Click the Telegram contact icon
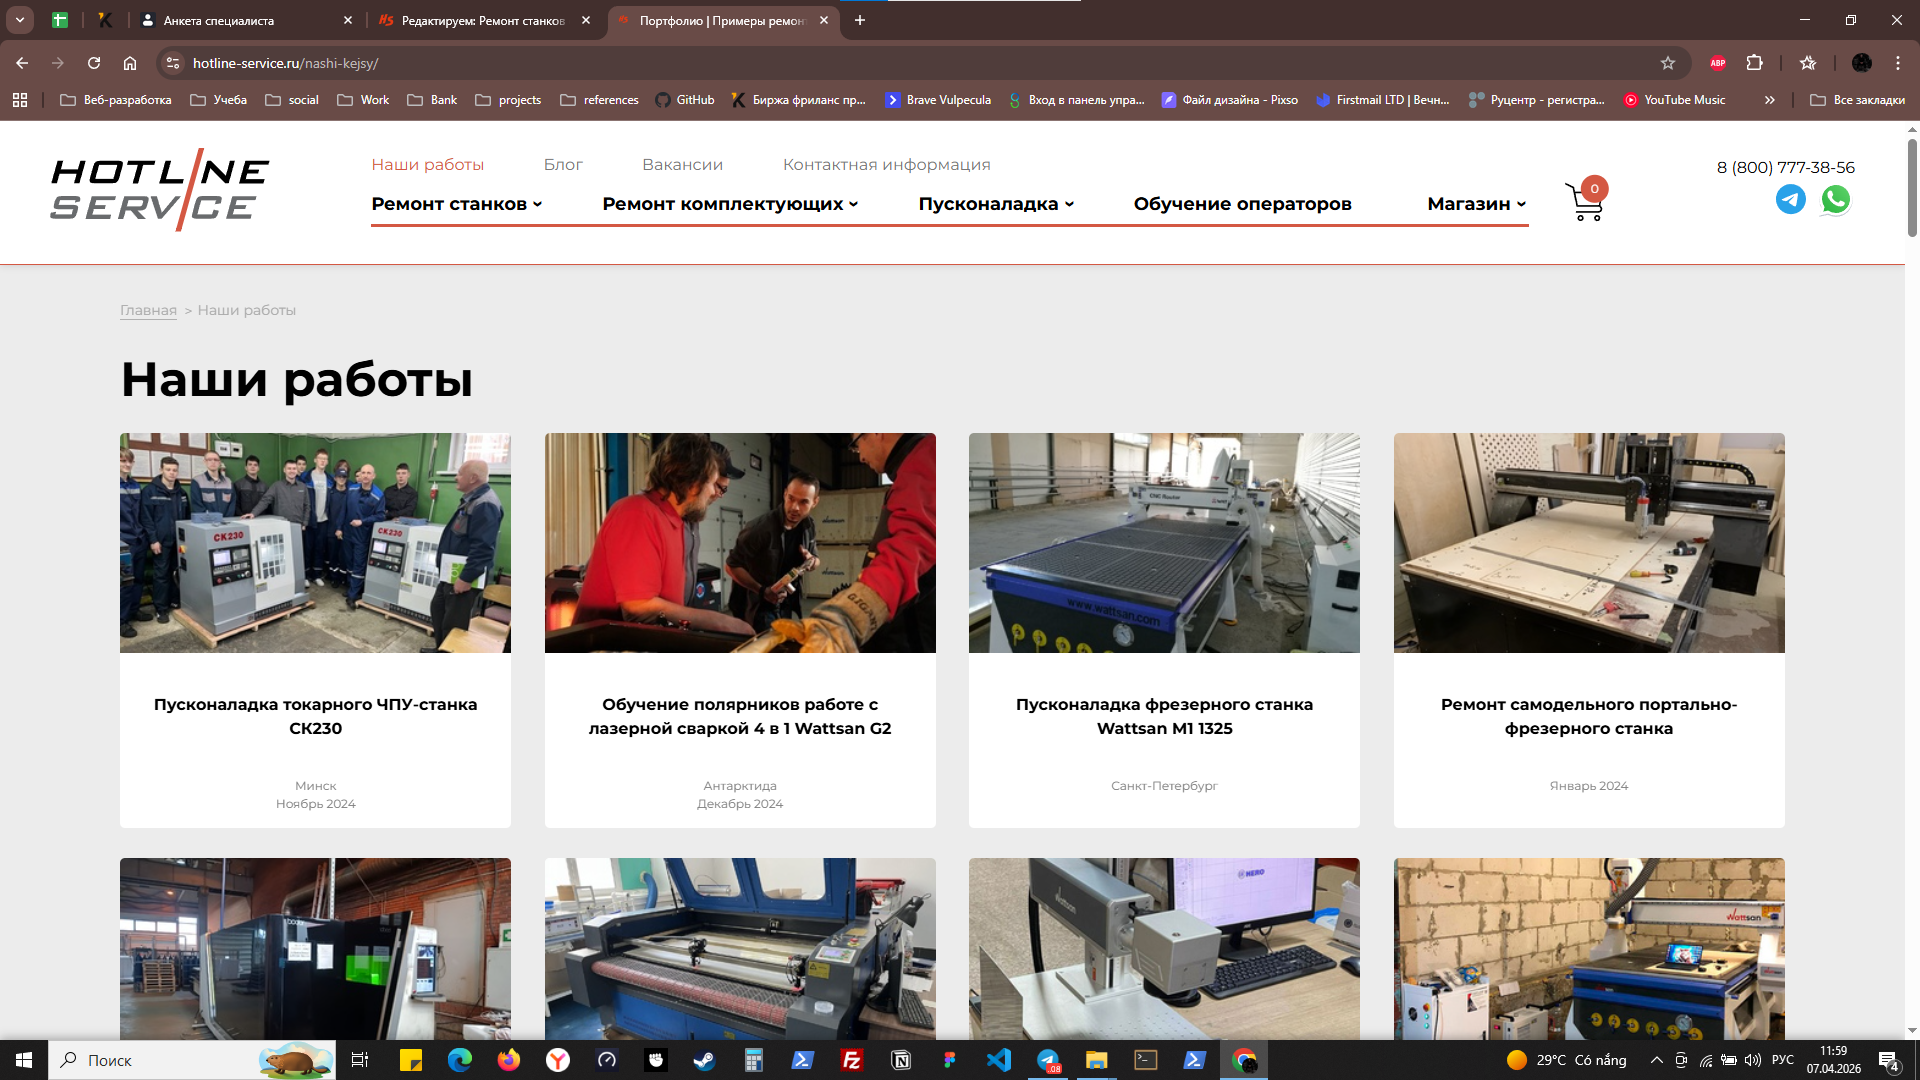This screenshot has height=1080, width=1920. point(1790,200)
